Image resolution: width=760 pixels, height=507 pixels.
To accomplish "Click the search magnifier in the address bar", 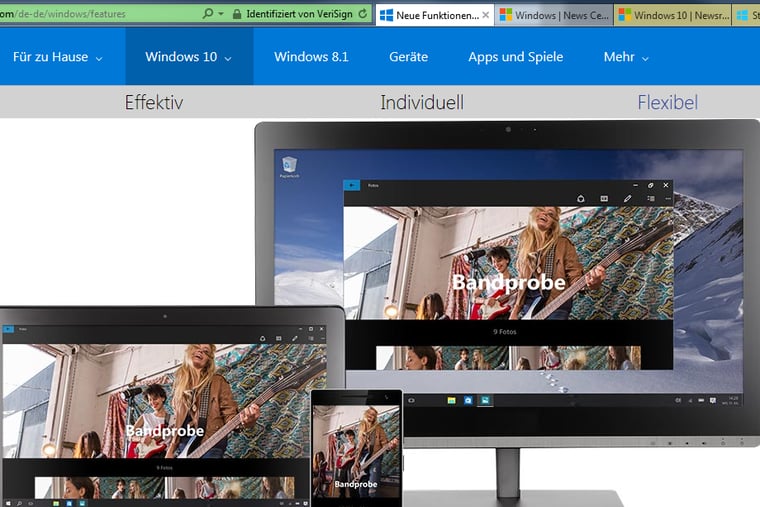I will point(207,15).
